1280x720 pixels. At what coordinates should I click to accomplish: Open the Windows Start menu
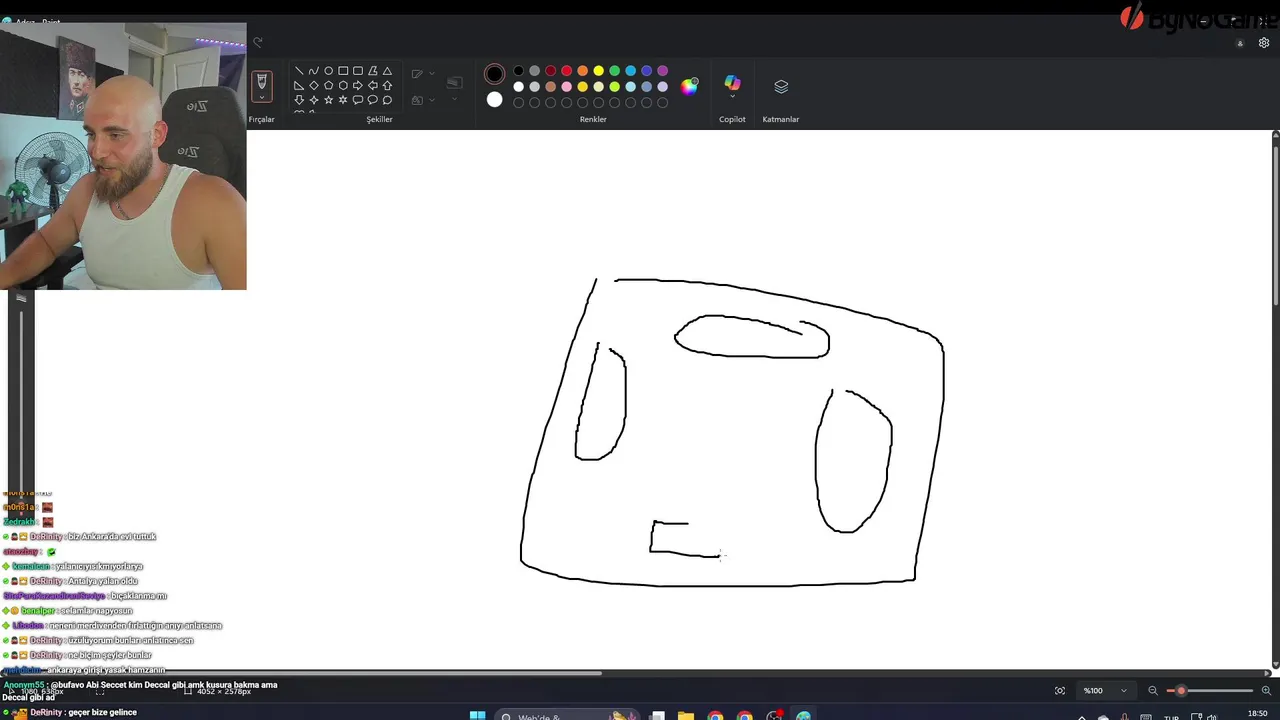click(x=477, y=716)
